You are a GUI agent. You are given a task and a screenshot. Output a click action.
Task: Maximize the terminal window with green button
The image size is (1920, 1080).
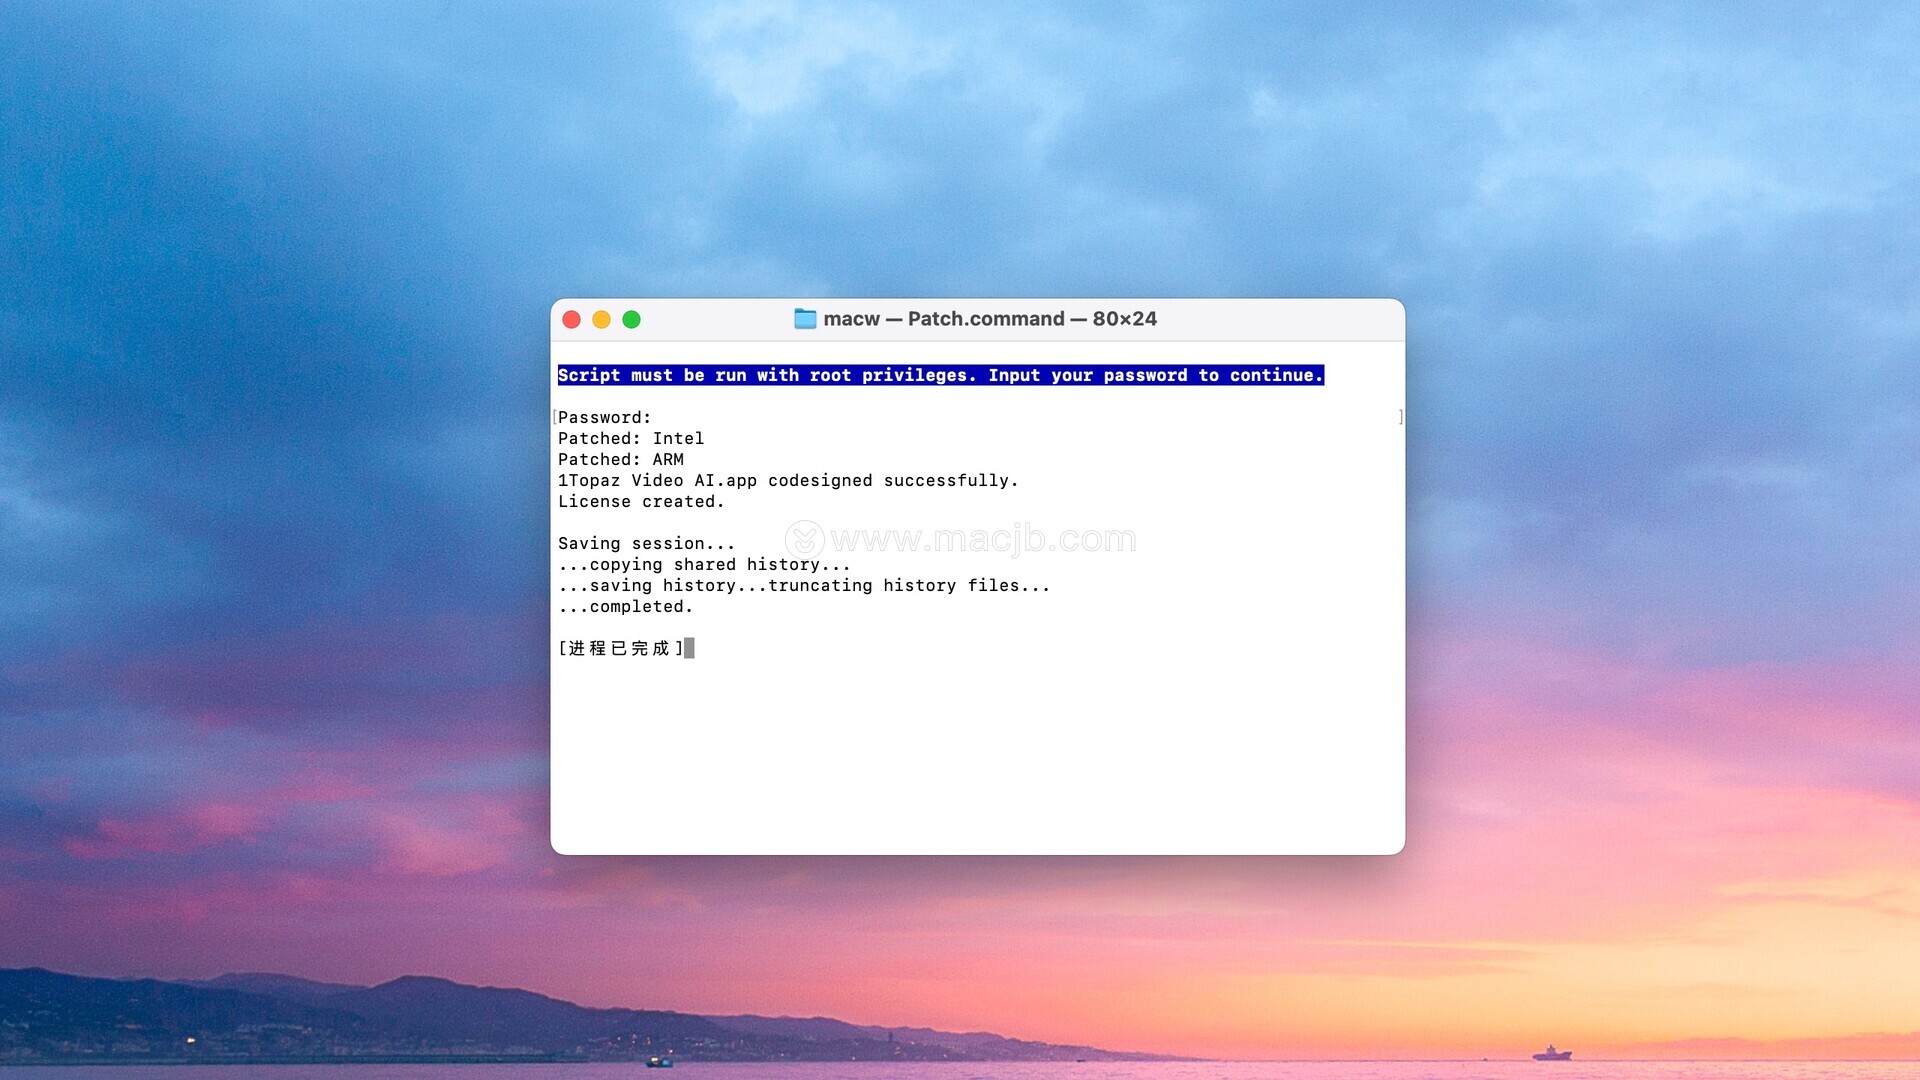point(631,319)
